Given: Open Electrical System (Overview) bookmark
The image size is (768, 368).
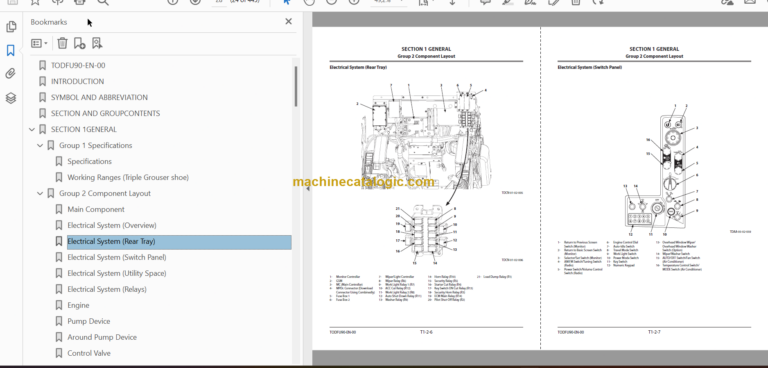Looking at the screenshot, I should coord(112,225).
